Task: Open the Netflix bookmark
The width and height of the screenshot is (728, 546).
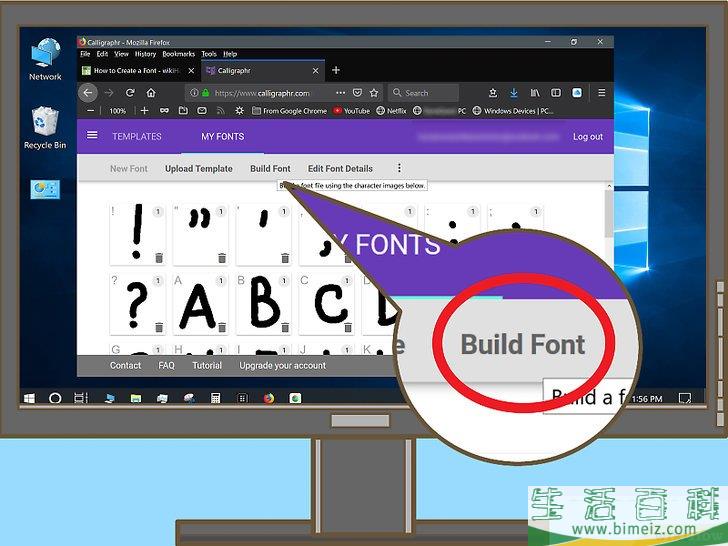Action: pyautogui.click(x=391, y=111)
